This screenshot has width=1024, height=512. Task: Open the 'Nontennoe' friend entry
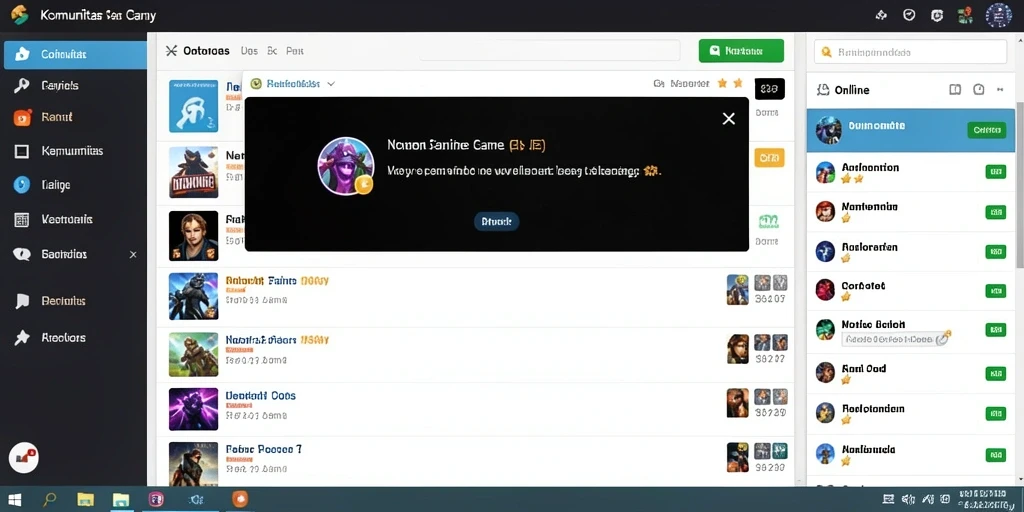[x=911, y=212]
